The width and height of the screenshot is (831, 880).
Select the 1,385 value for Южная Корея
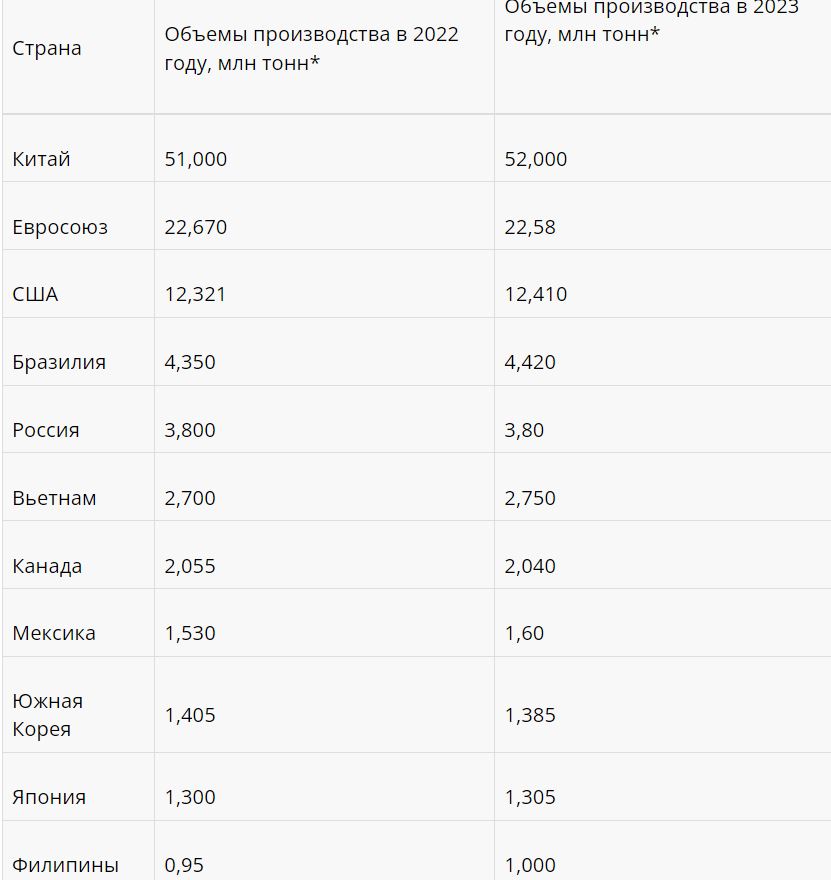pyautogui.click(x=530, y=716)
